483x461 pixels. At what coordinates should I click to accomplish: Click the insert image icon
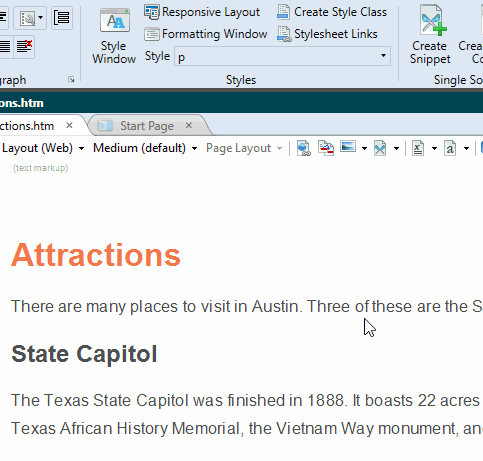pyautogui.click(x=348, y=147)
